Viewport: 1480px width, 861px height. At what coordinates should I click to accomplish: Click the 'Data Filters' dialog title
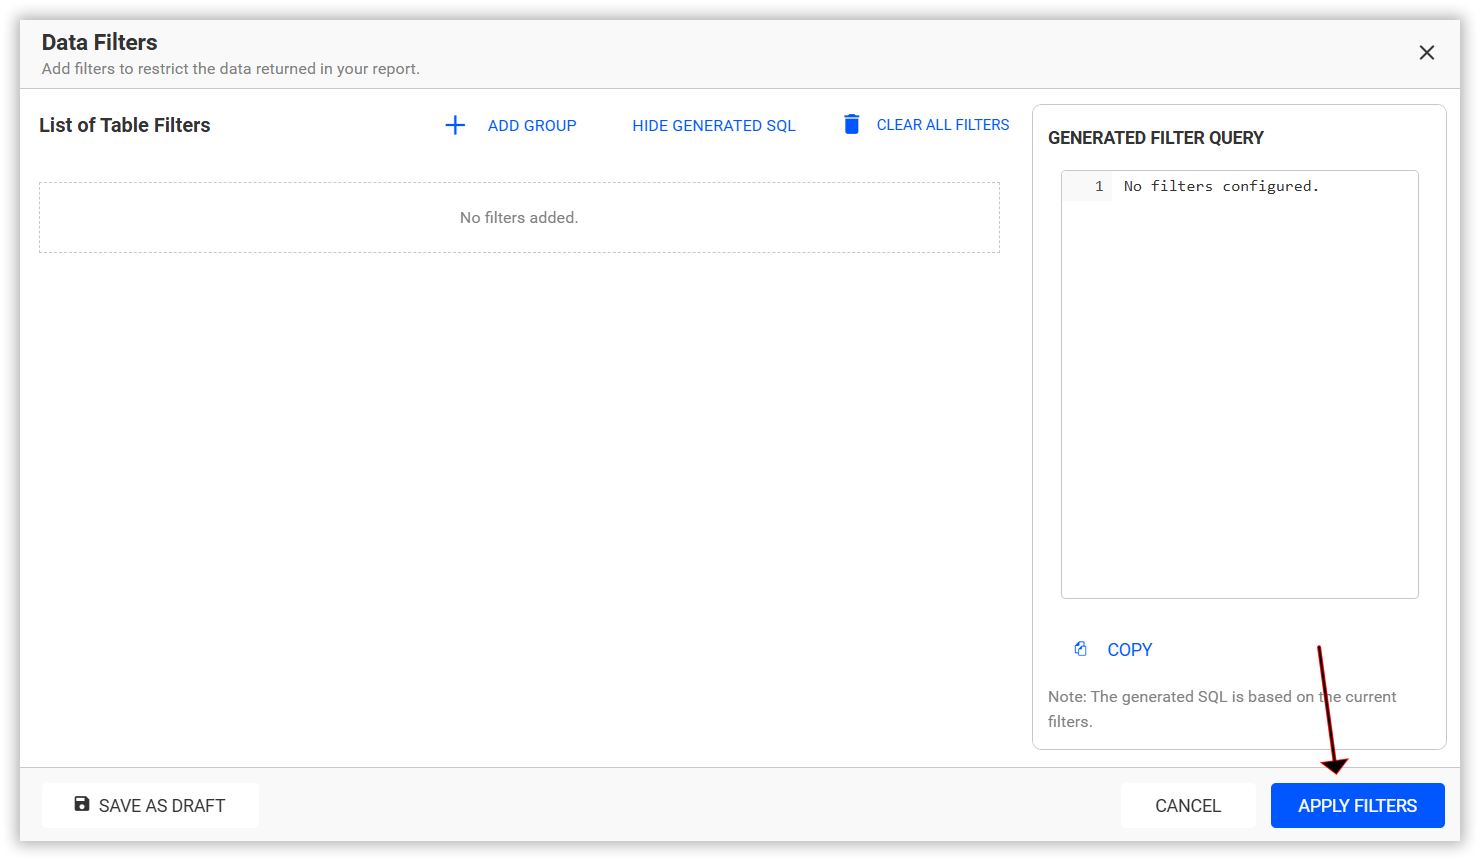pos(100,42)
